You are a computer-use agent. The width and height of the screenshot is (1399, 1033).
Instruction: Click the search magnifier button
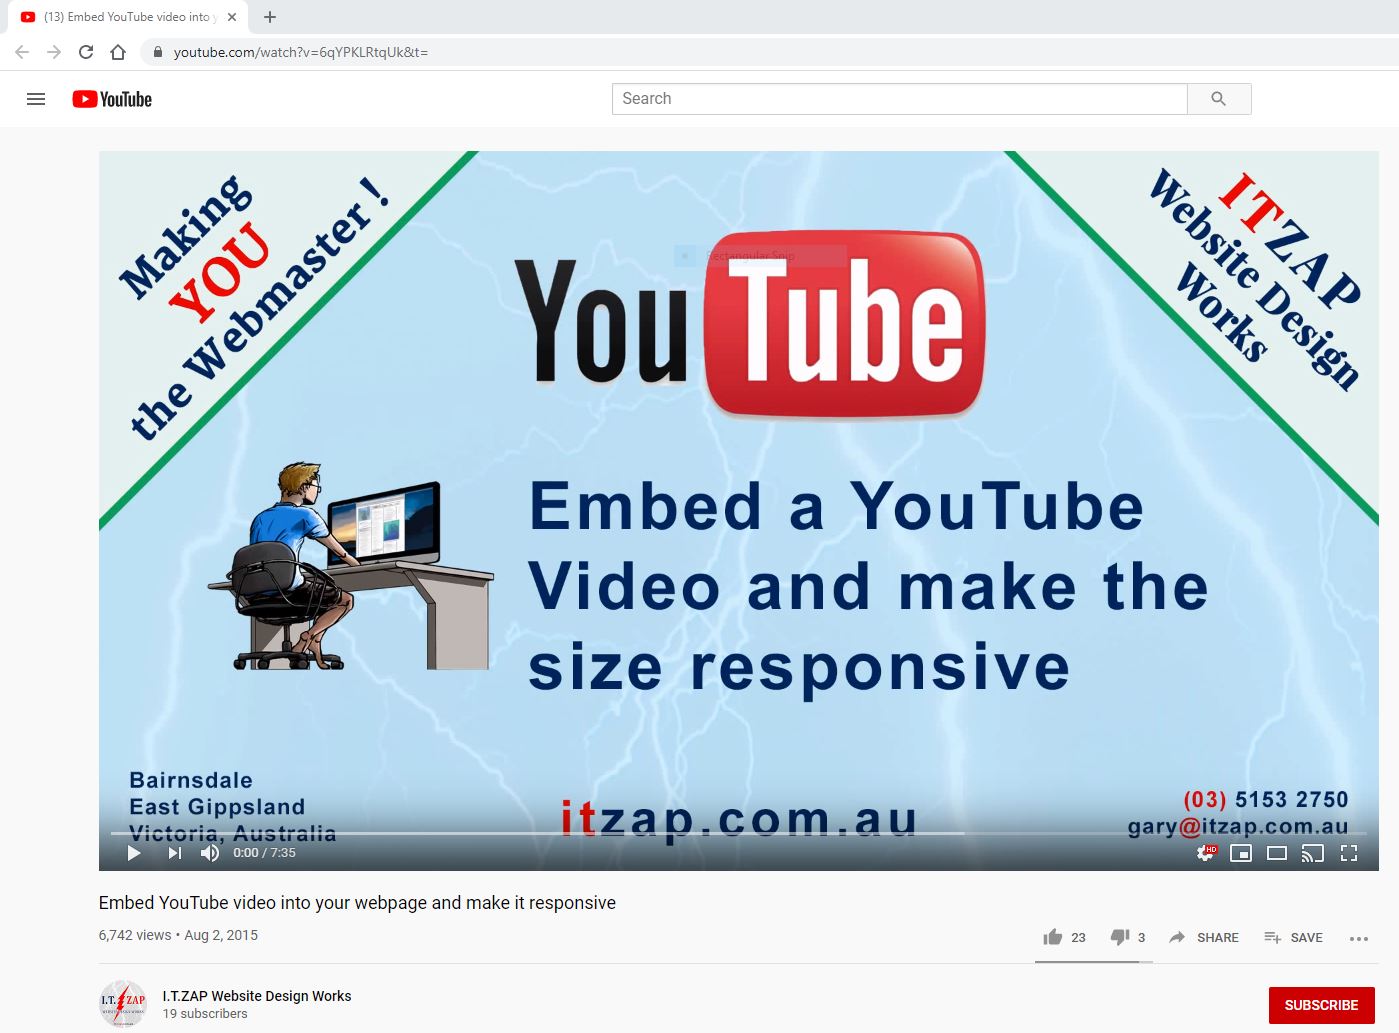pos(1219,98)
